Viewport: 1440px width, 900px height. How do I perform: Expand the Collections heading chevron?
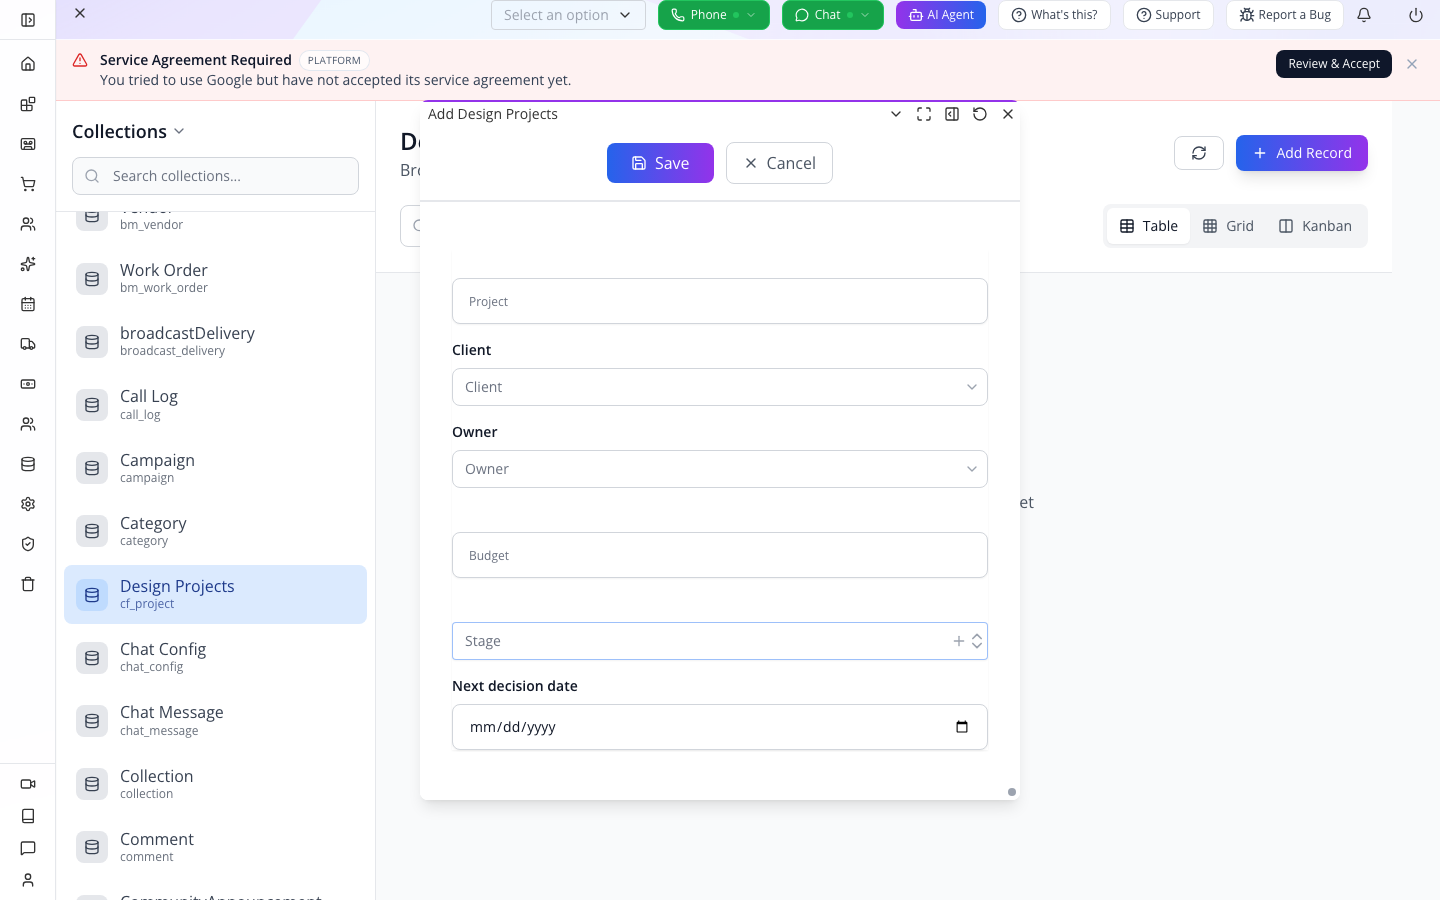coord(179,132)
